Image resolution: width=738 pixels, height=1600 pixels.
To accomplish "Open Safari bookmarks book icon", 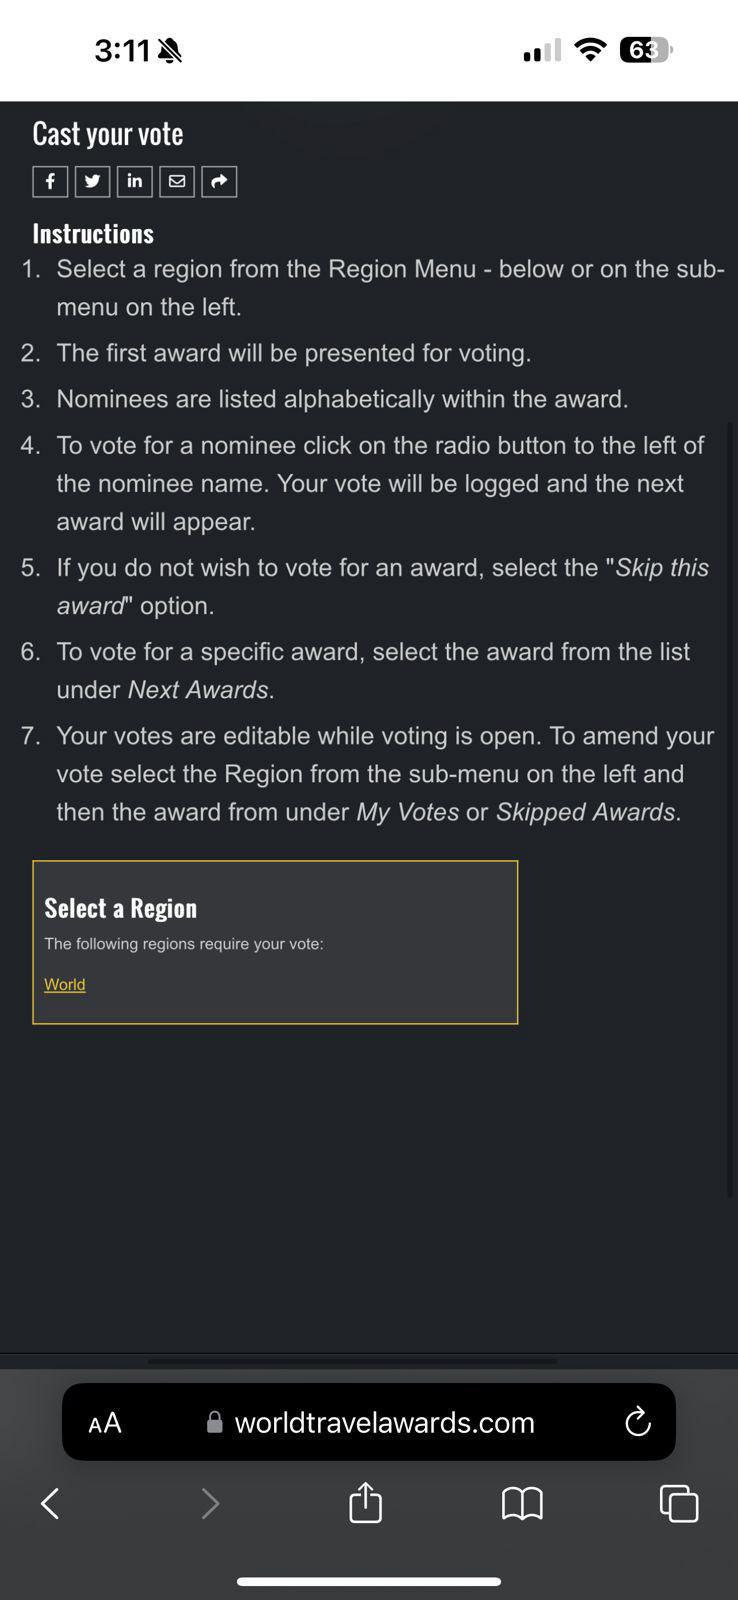I will click(x=522, y=1502).
